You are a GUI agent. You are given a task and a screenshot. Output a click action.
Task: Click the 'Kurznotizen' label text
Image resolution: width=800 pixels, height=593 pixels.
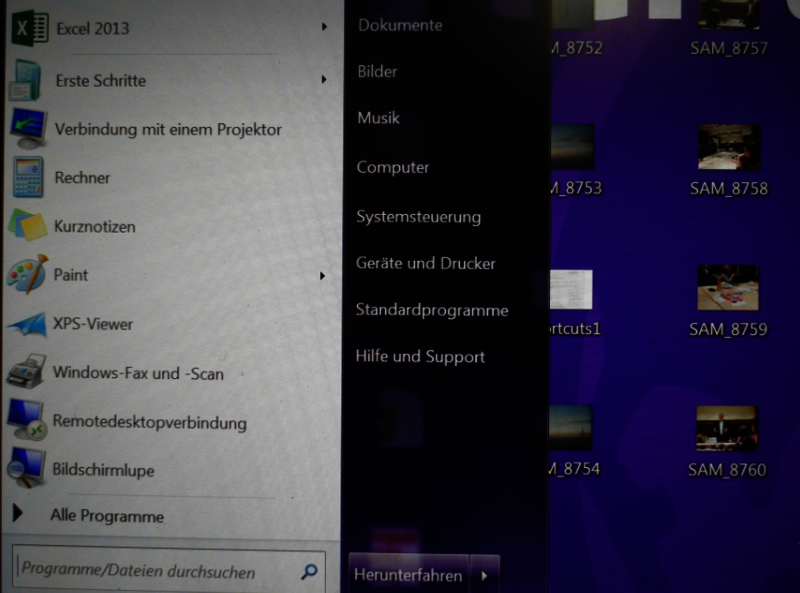[x=95, y=226]
